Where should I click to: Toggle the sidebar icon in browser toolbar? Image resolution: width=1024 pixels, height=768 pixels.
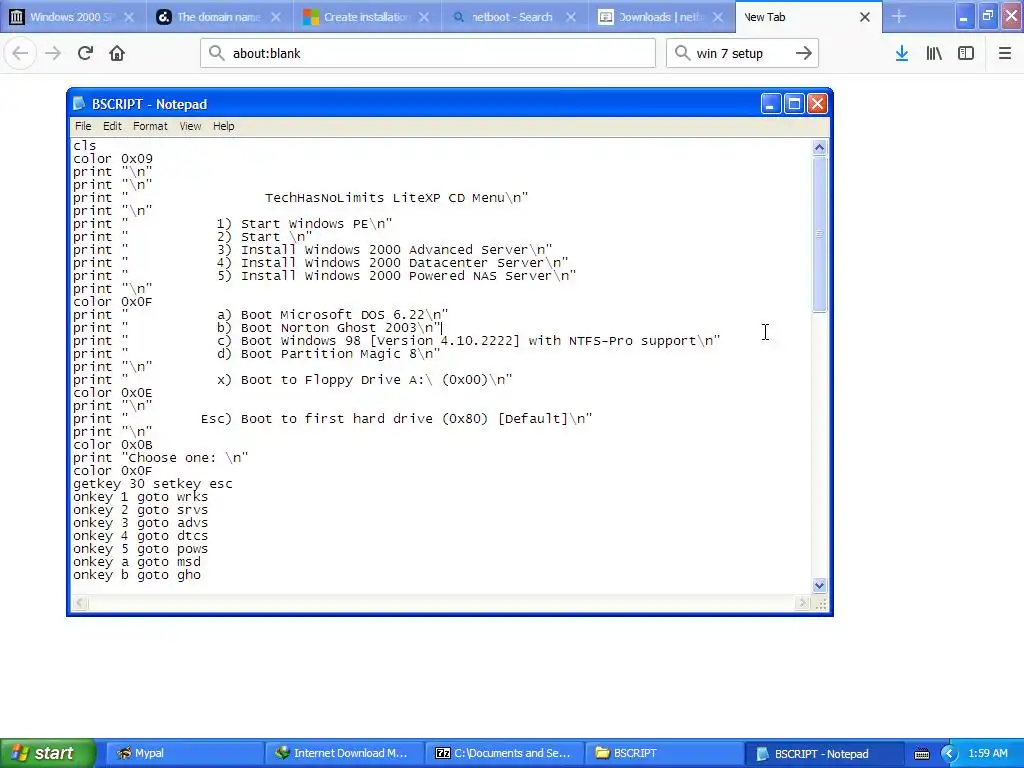pos(966,53)
